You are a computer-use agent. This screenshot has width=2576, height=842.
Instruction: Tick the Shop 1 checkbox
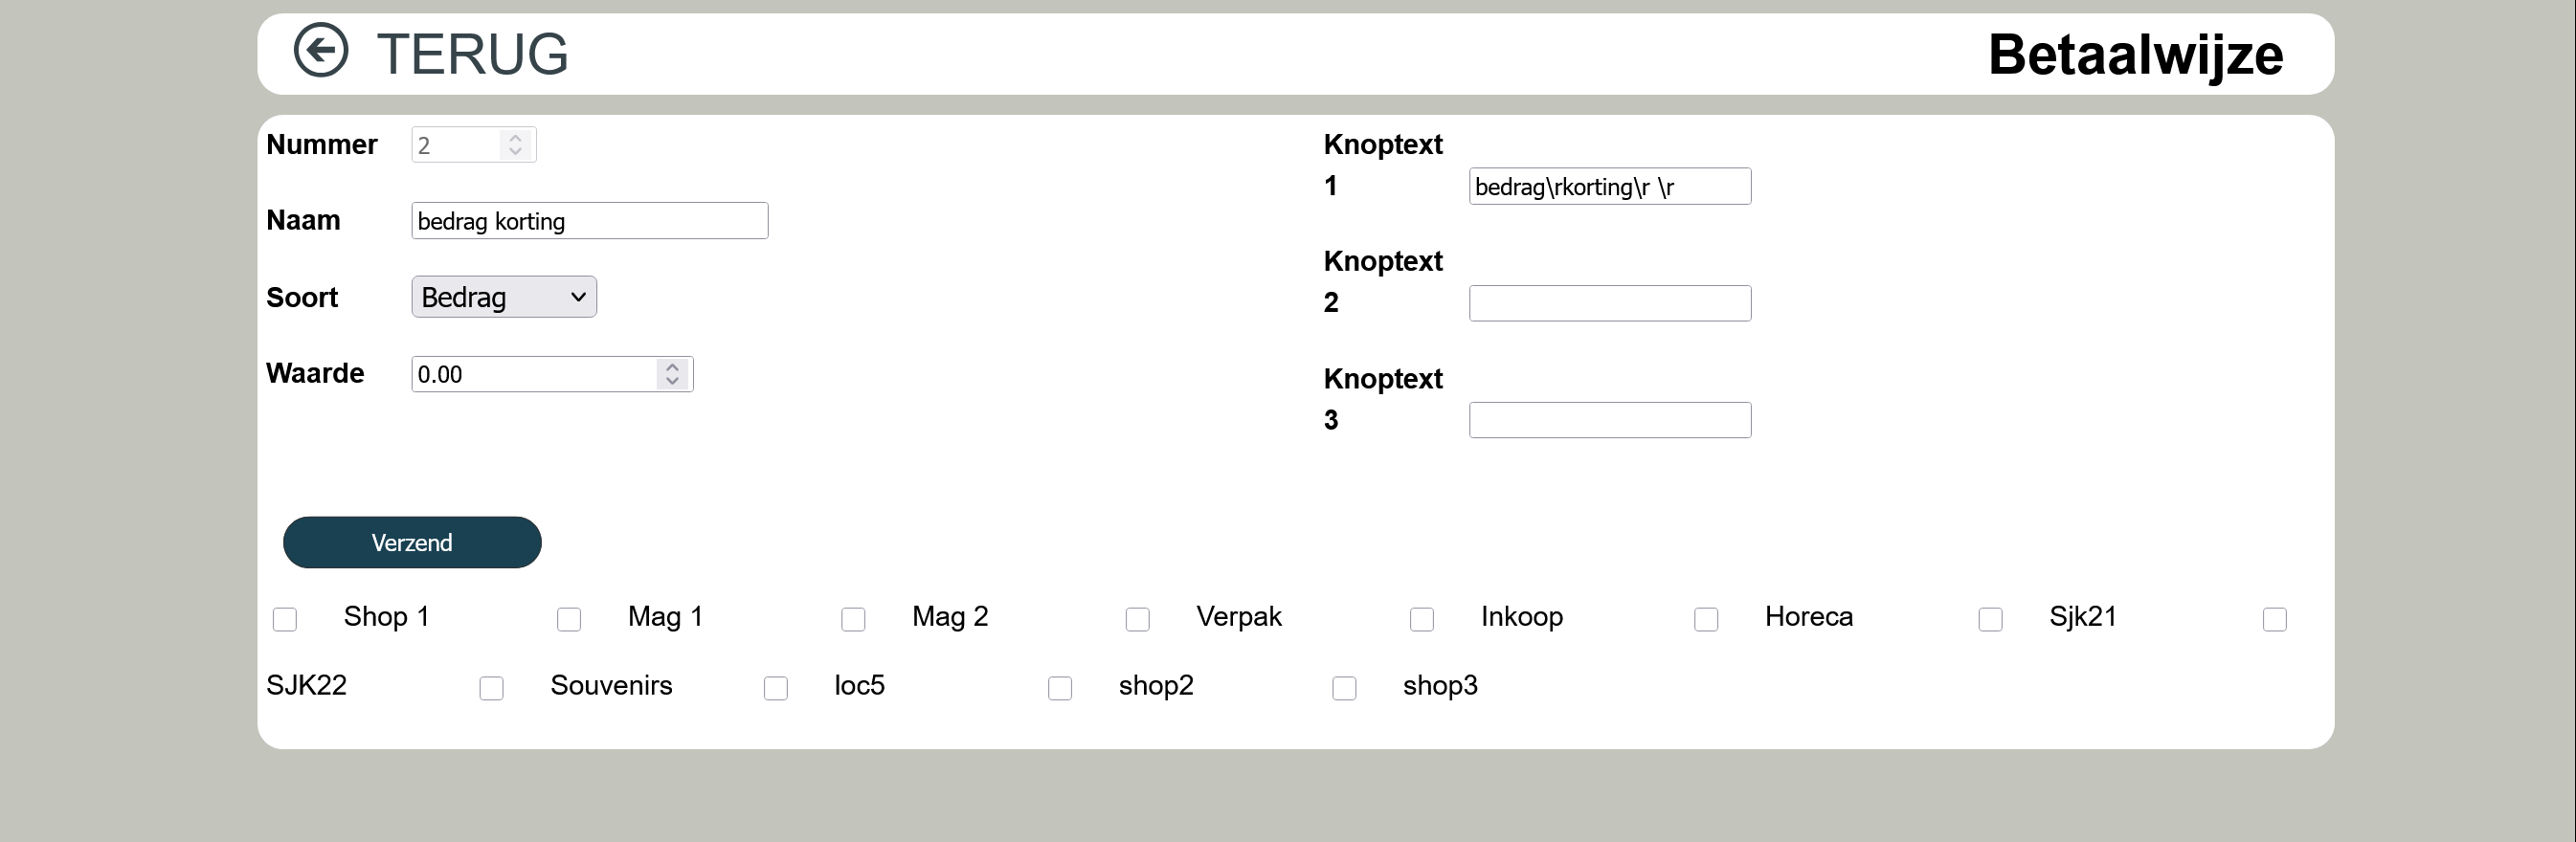point(285,619)
